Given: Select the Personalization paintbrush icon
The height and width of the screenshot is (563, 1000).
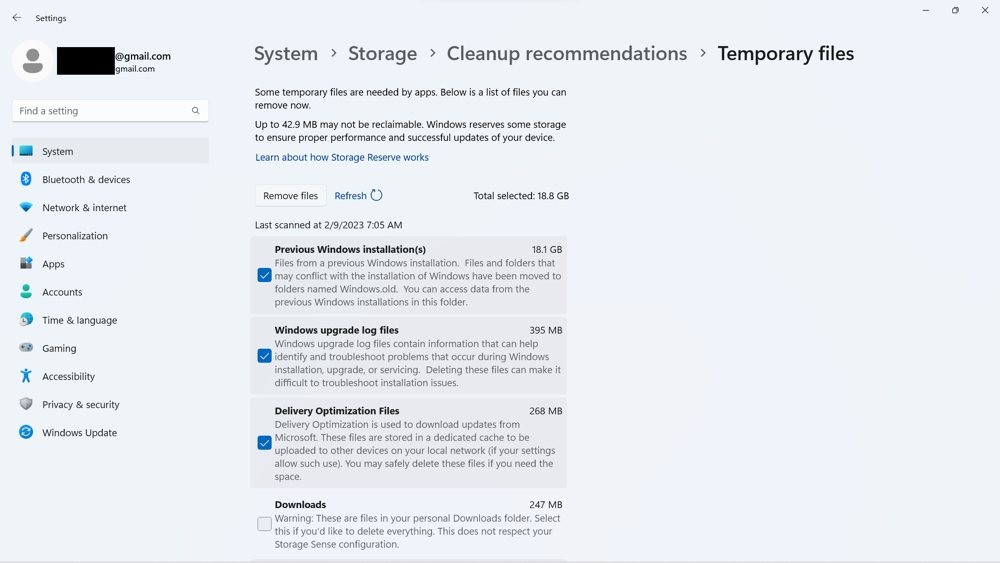Looking at the screenshot, I should coord(26,235).
